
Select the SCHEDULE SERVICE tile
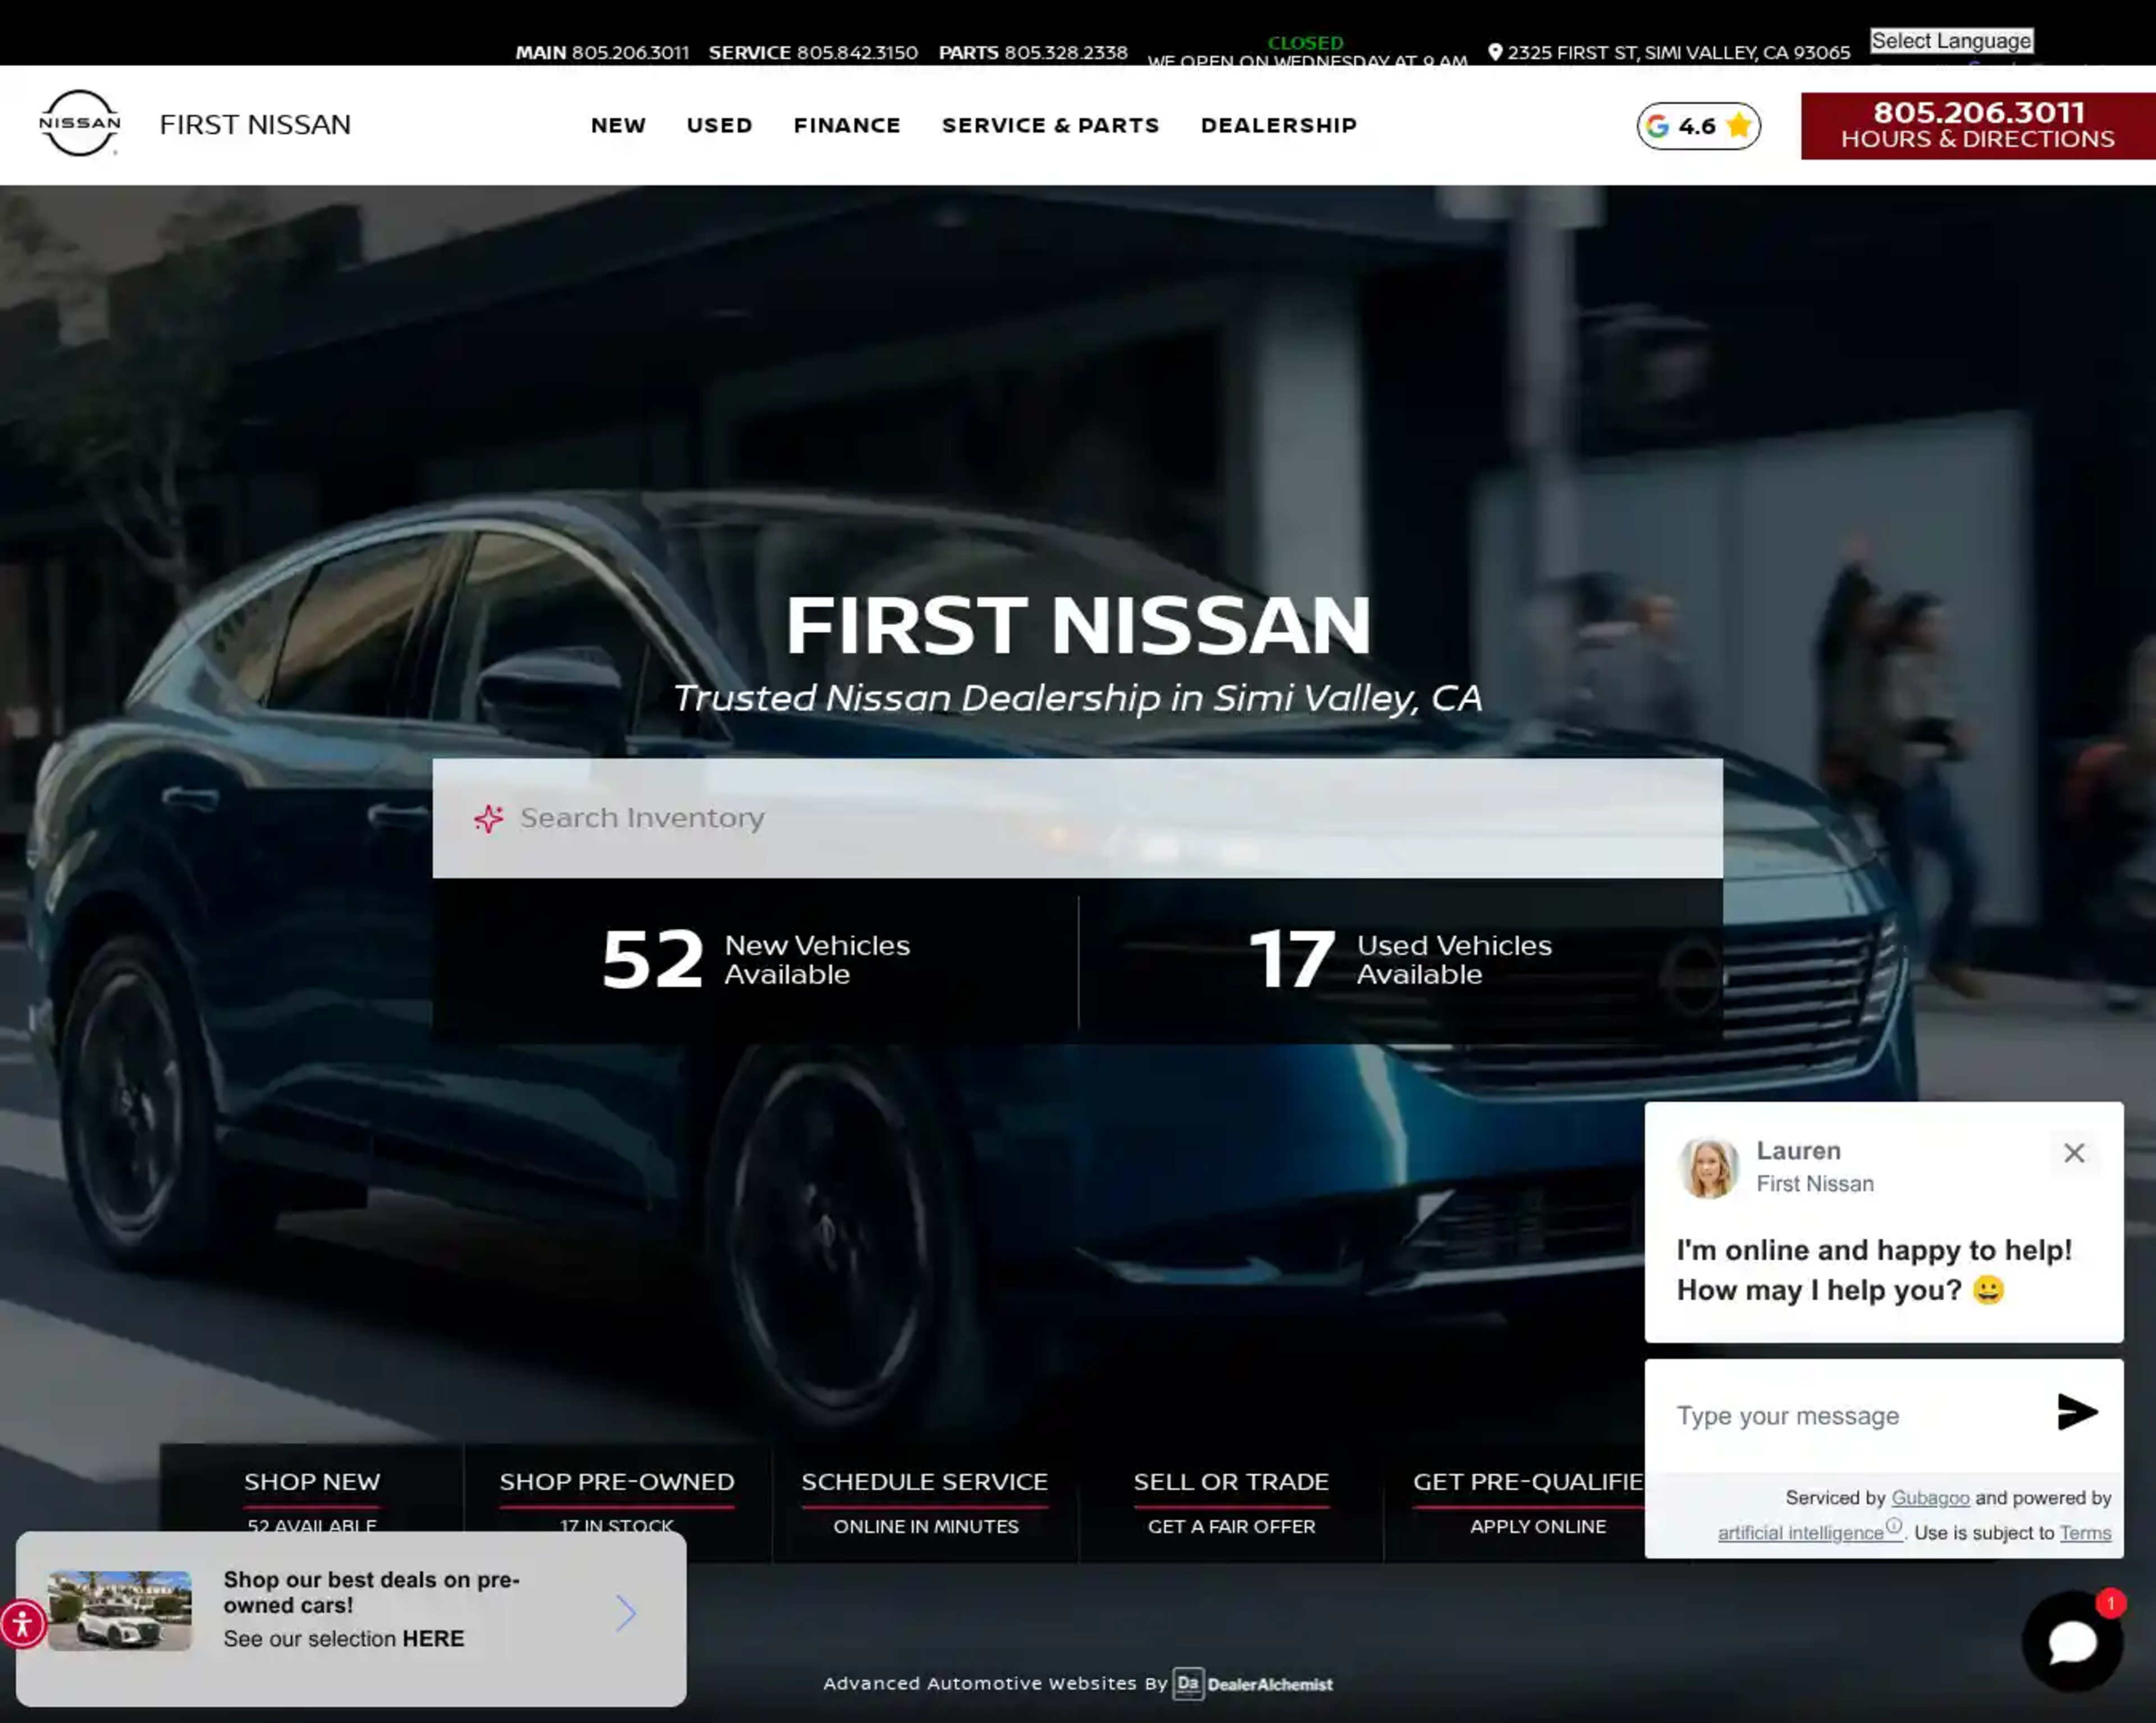tap(925, 1502)
